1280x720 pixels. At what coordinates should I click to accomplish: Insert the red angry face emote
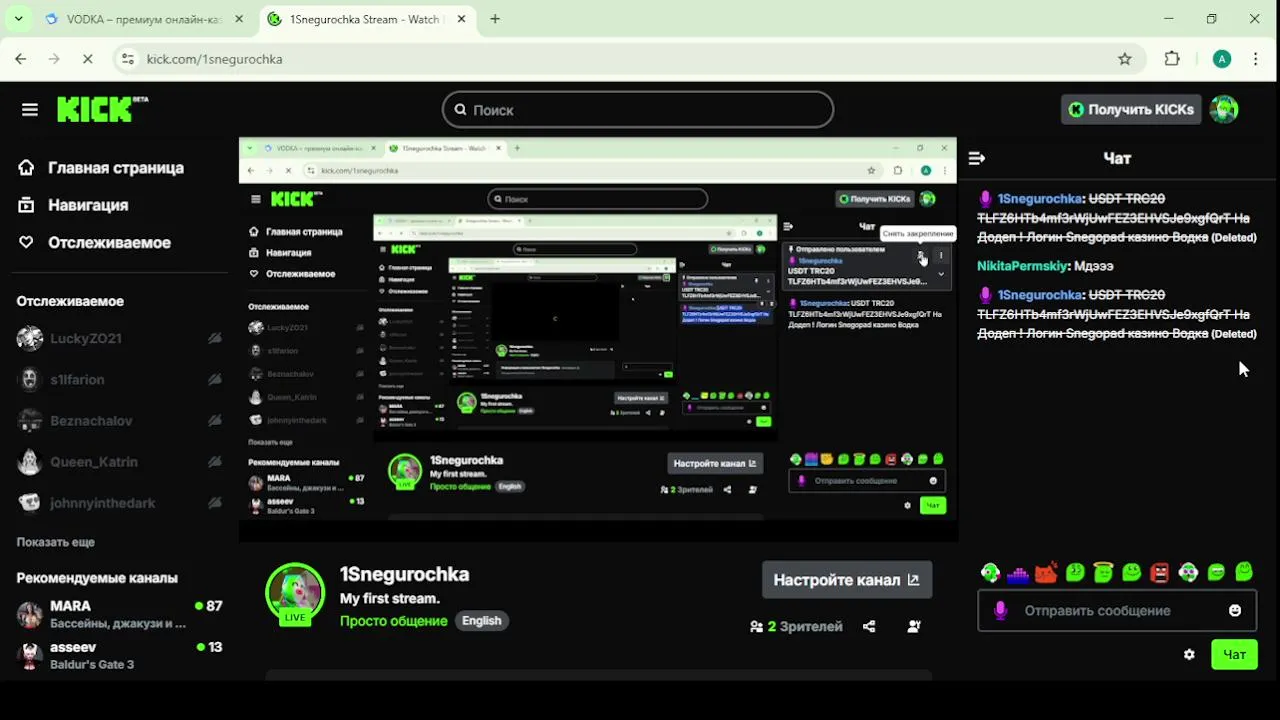1160,573
